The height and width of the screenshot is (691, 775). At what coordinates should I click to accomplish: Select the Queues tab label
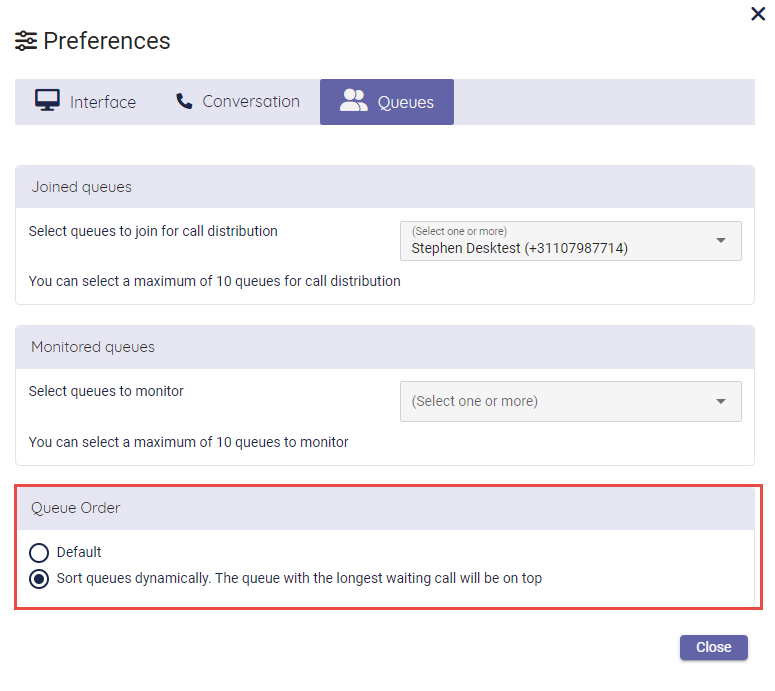pos(405,102)
